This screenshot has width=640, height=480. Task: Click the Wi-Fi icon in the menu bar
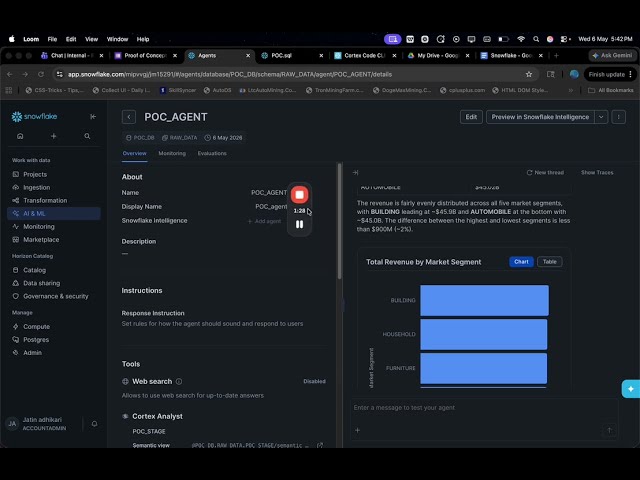coord(521,39)
